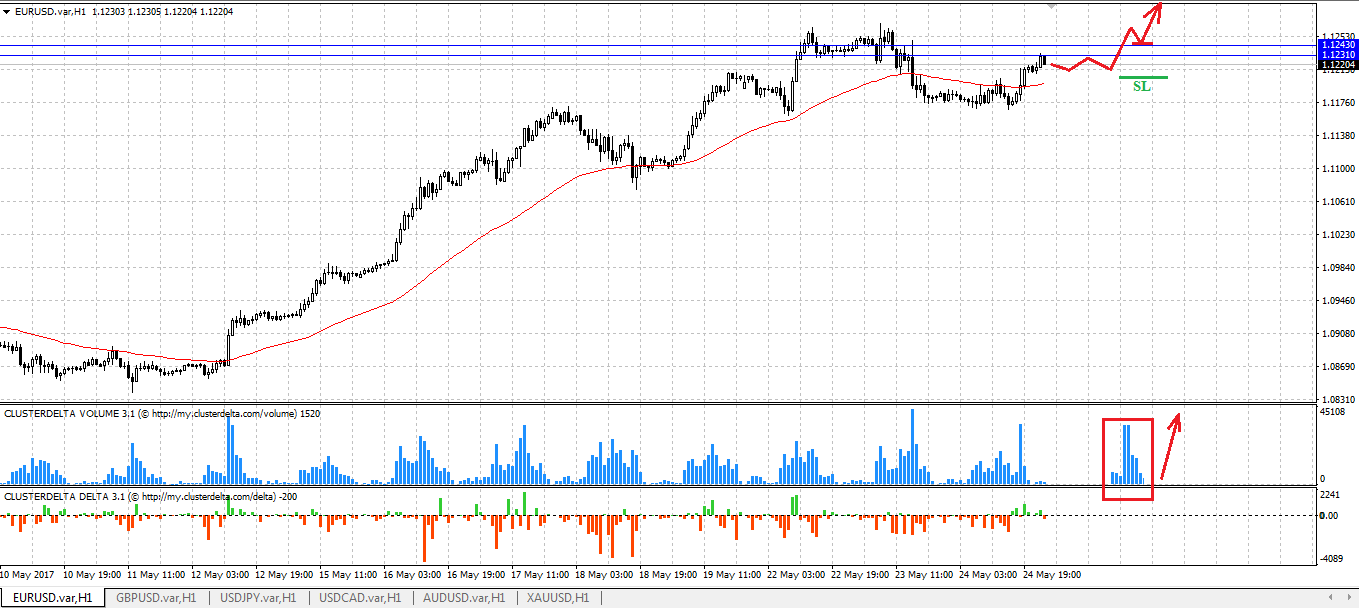This screenshot has width=1359, height=609.
Task: Click the CLUSTERDELTA DELTA 3.1 indicator label
Action: (150, 496)
